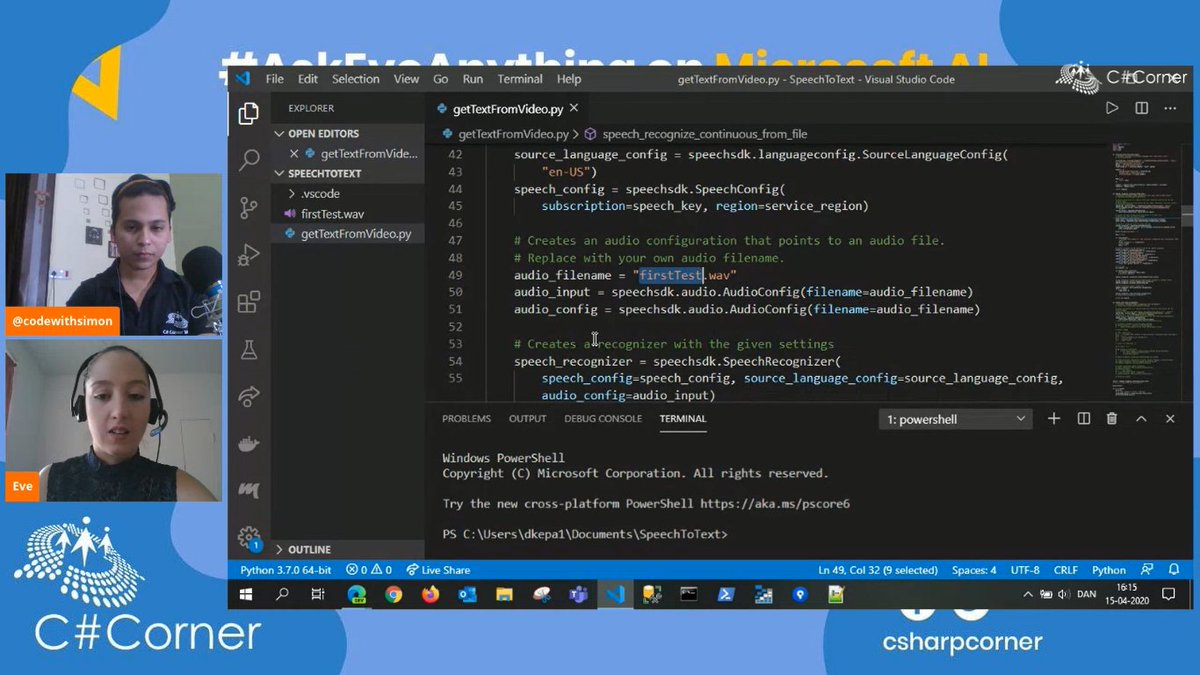
Task: Switch to the Output panel tab
Action: coord(527,419)
